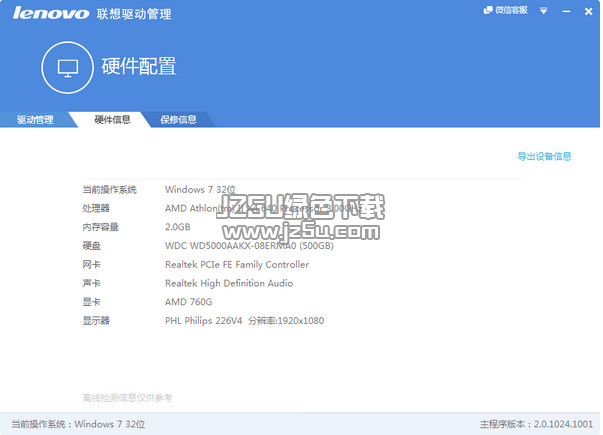The height and width of the screenshot is (435, 603).
Task: Switch to the 驱动管理 tab
Action: click(35, 120)
